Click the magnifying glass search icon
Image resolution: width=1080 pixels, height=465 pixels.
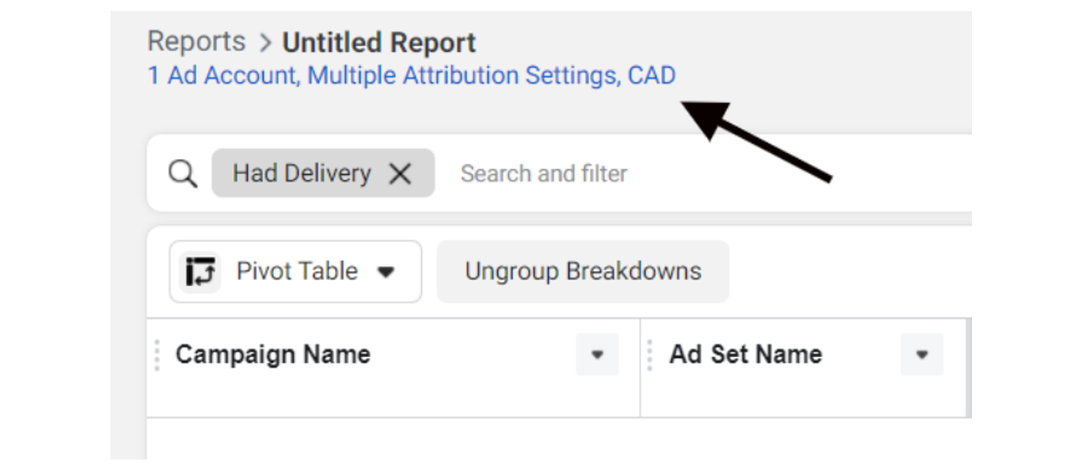click(x=182, y=174)
